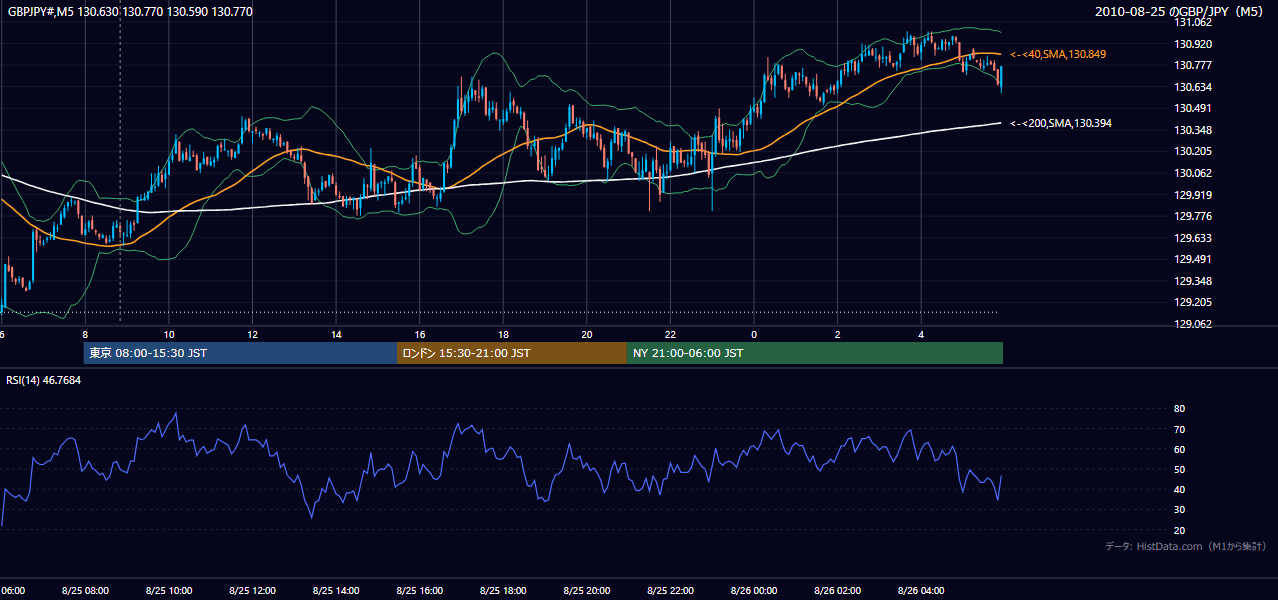Click the 8/25 16:00 bottom time label
Viewport: 1278px width, 600px height.
coord(420,590)
